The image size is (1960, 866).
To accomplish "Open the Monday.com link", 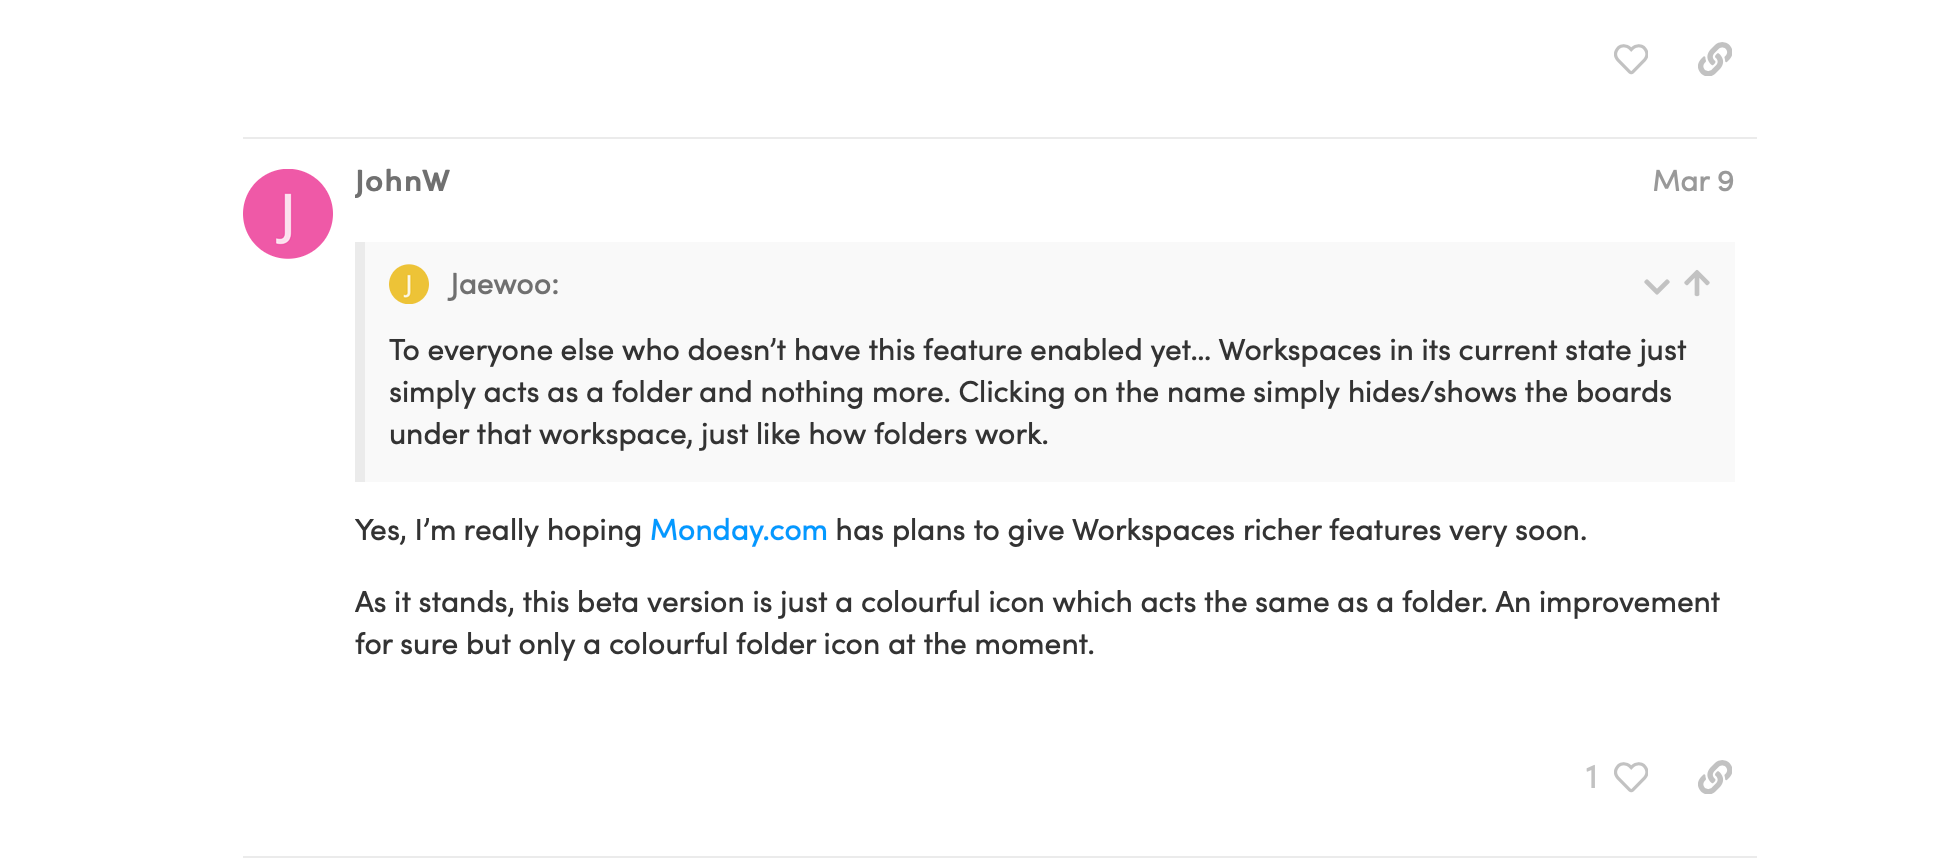I will [738, 530].
